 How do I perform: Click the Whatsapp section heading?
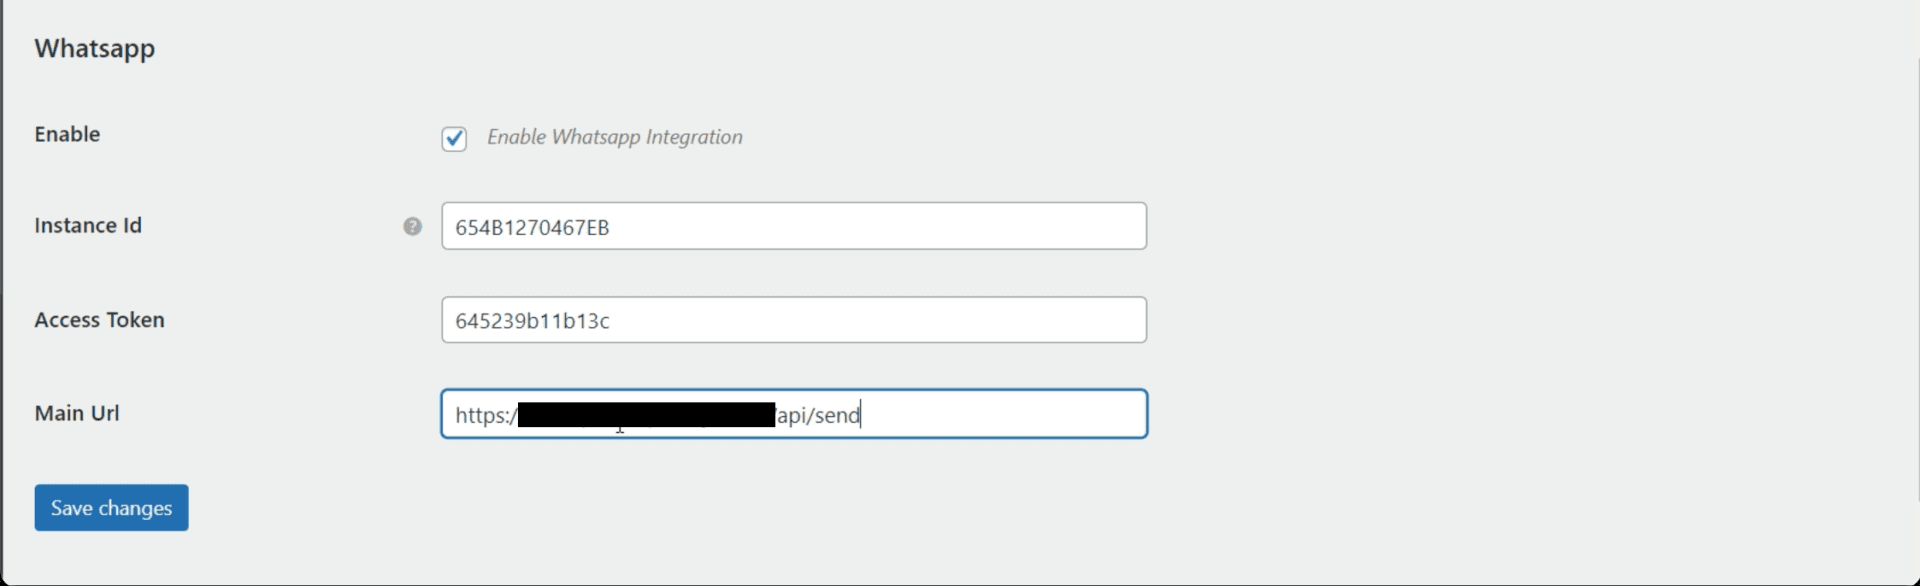coord(95,49)
